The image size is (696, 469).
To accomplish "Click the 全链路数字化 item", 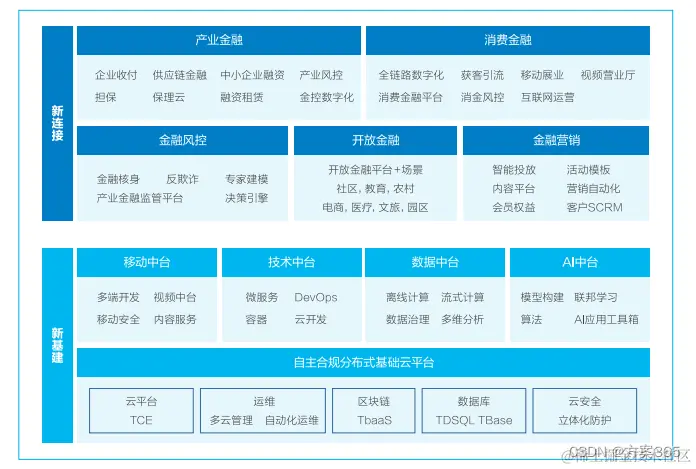I will (411, 75).
